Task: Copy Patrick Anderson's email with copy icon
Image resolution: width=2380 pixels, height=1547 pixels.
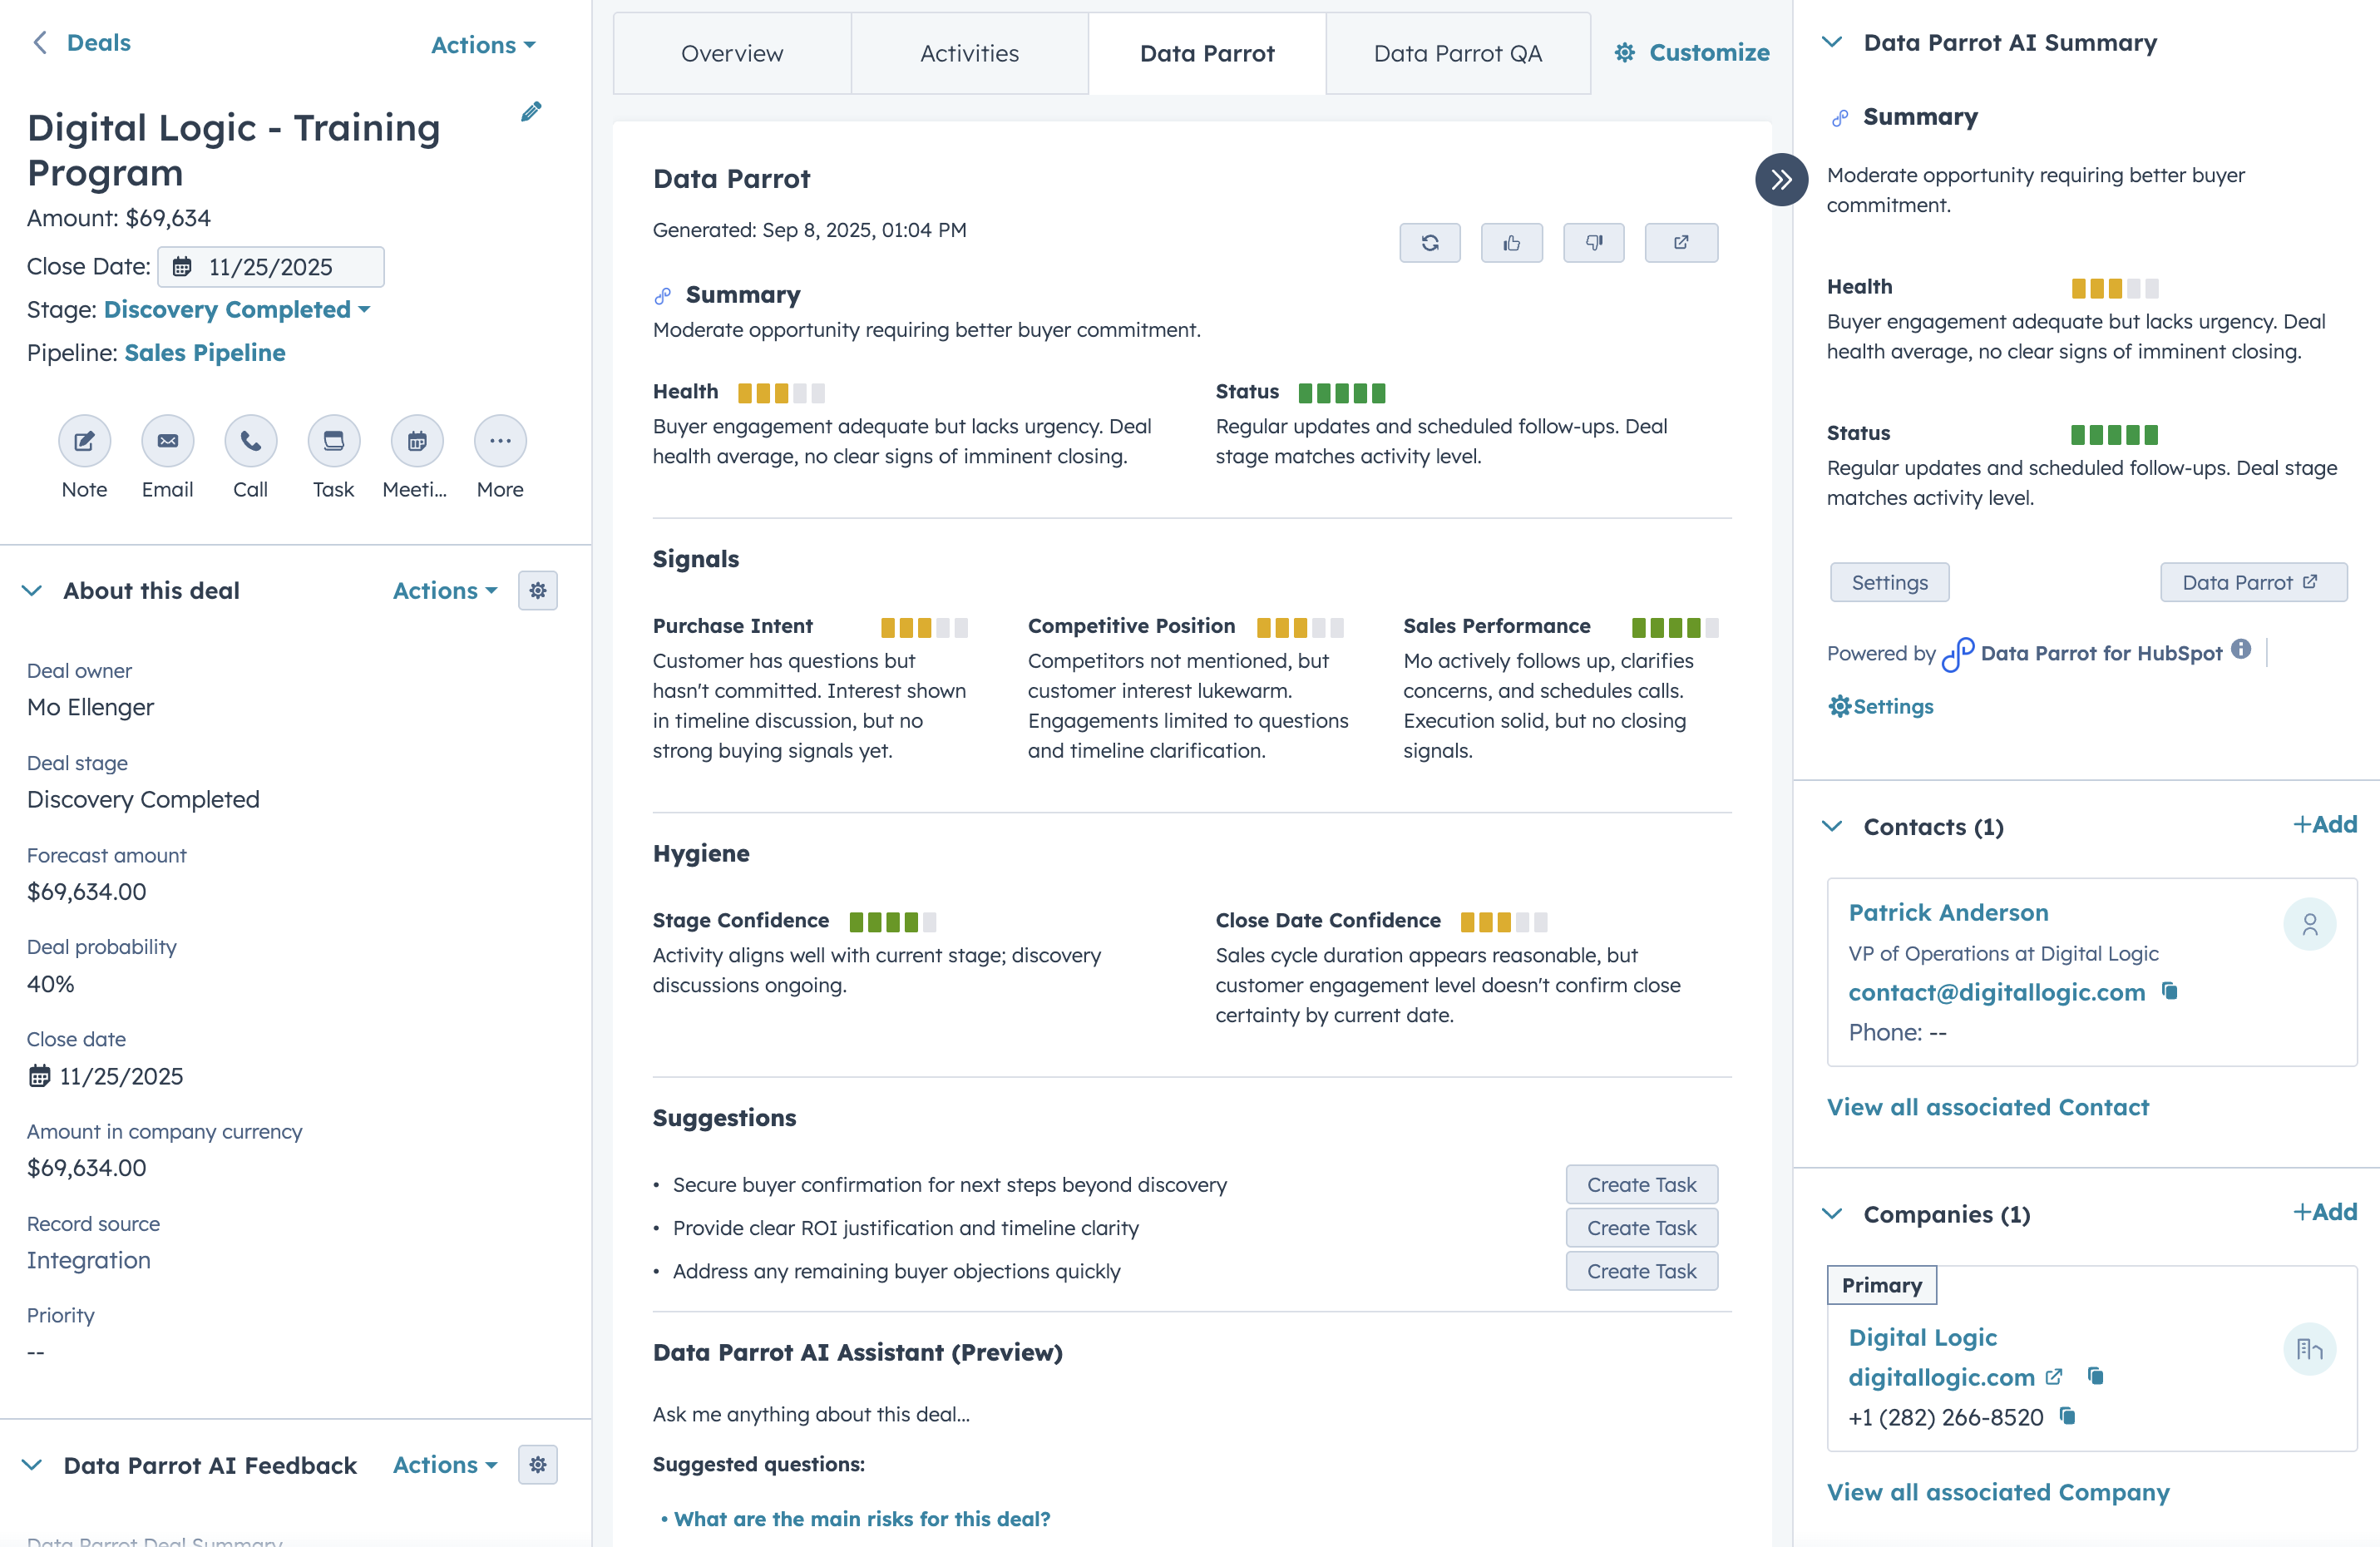Action: click(x=2170, y=992)
